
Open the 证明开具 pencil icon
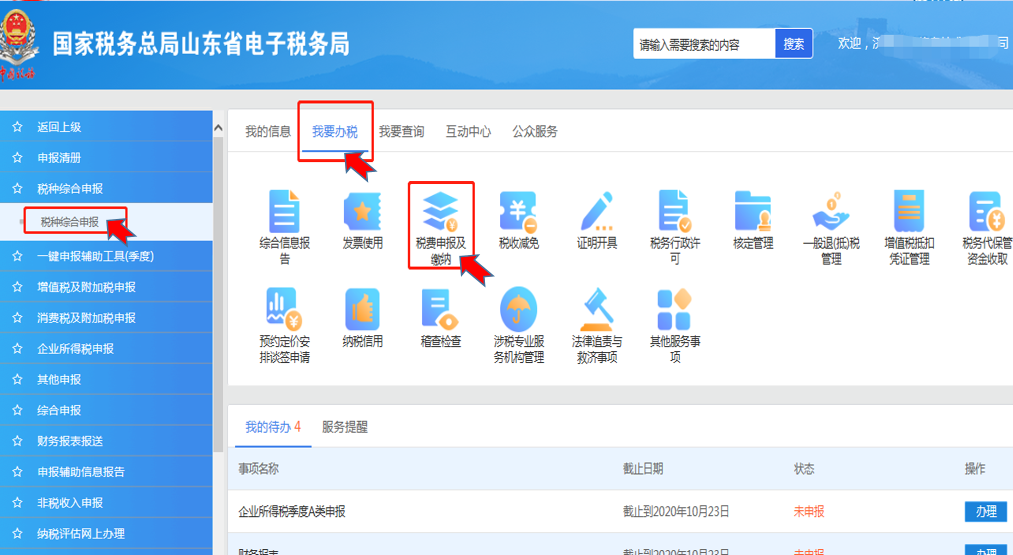[x=596, y=212]
